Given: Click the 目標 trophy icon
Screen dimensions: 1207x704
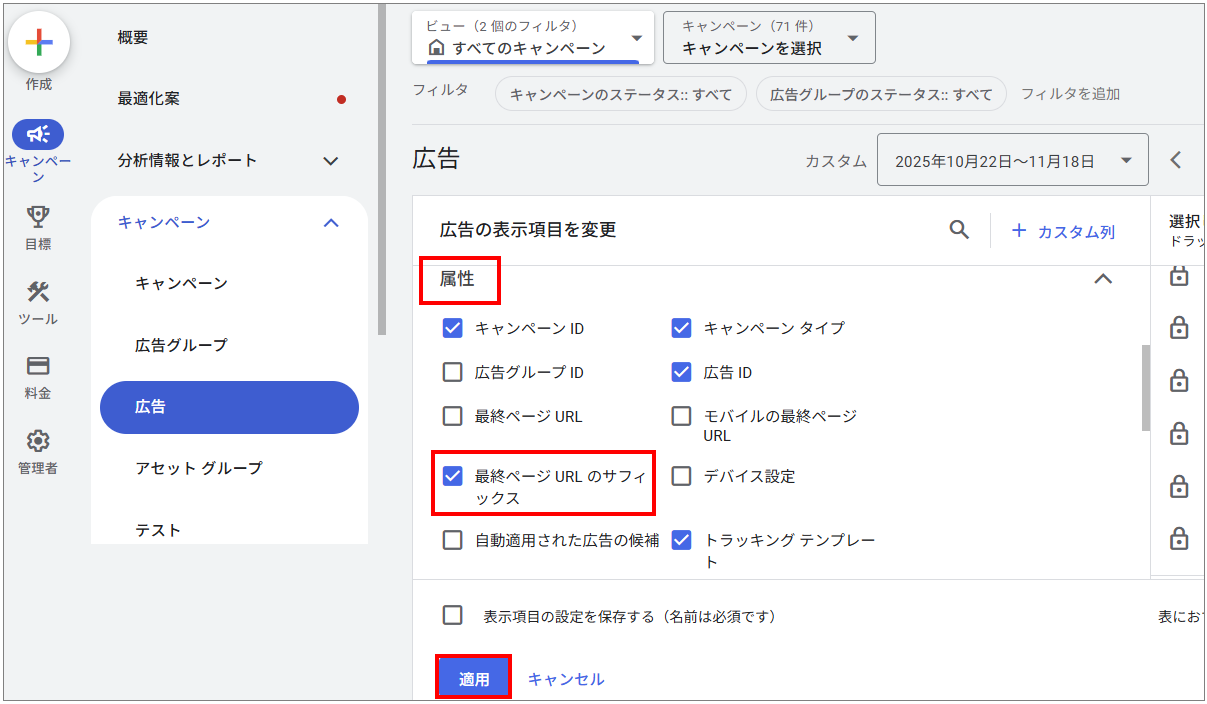Looking at the screenshot, I should click(x=38, y=216).
